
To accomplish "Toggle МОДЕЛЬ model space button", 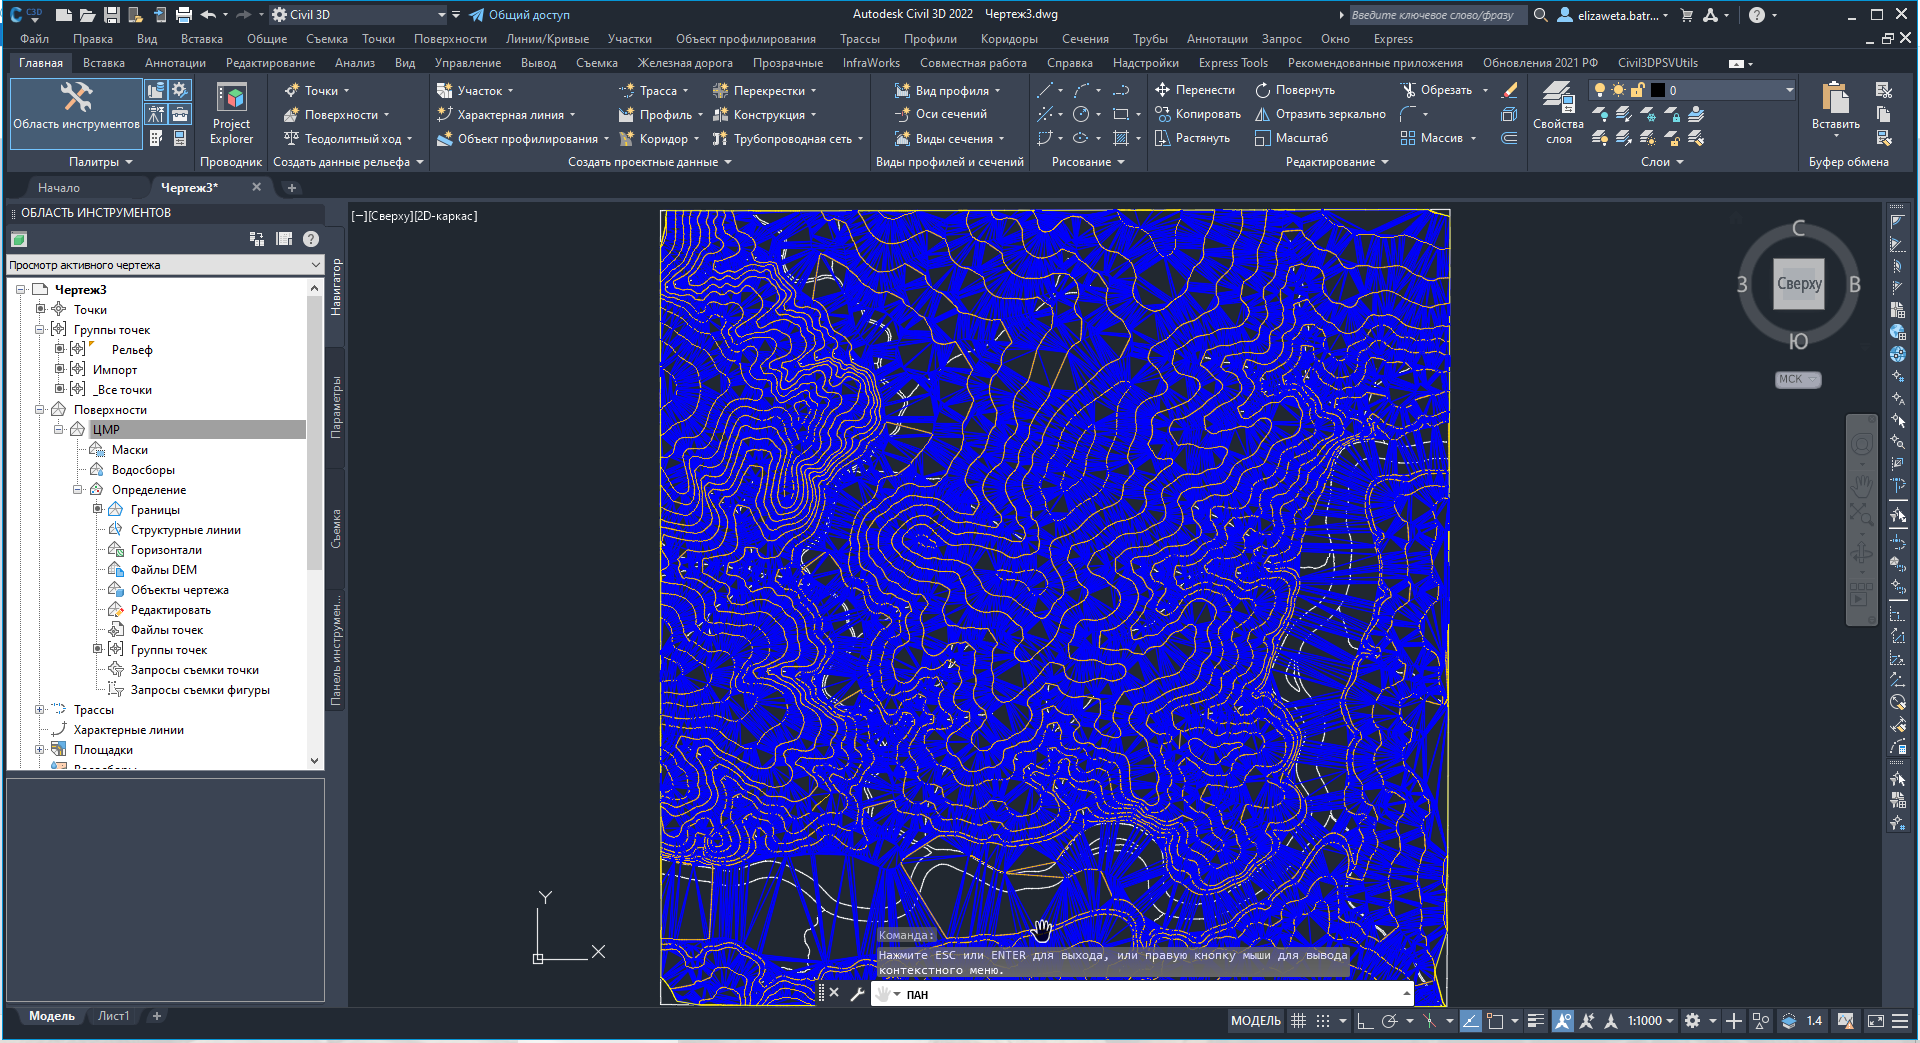I will (1255, 1021).
